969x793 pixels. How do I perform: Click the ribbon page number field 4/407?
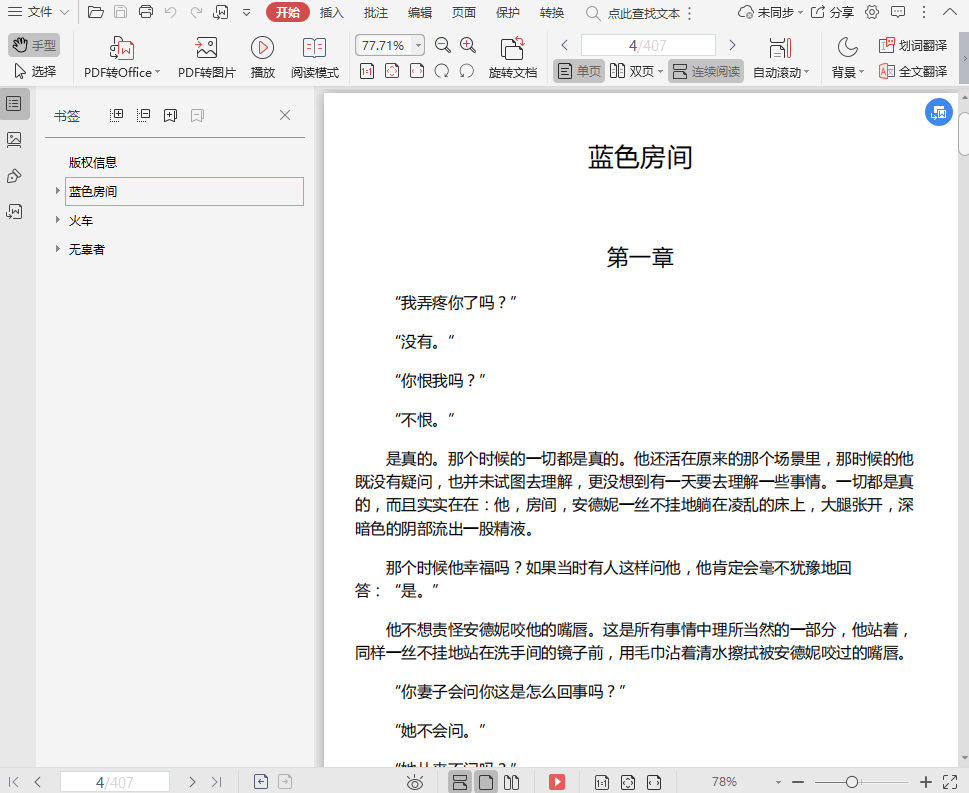pyautogui.click(x=648, y=45)
